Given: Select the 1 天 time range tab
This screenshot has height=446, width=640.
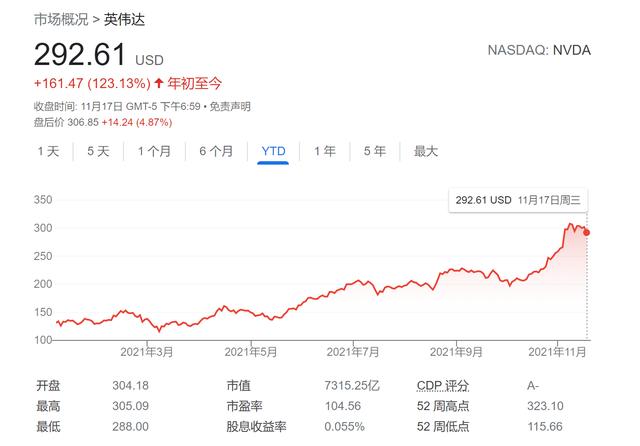Looking at the screenshot, I should (x=49, y=151).
